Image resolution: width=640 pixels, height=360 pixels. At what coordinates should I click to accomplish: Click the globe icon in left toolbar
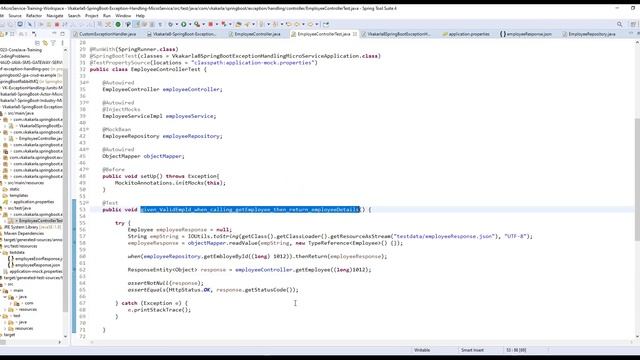pyautogui.click(x=20, y=24)
